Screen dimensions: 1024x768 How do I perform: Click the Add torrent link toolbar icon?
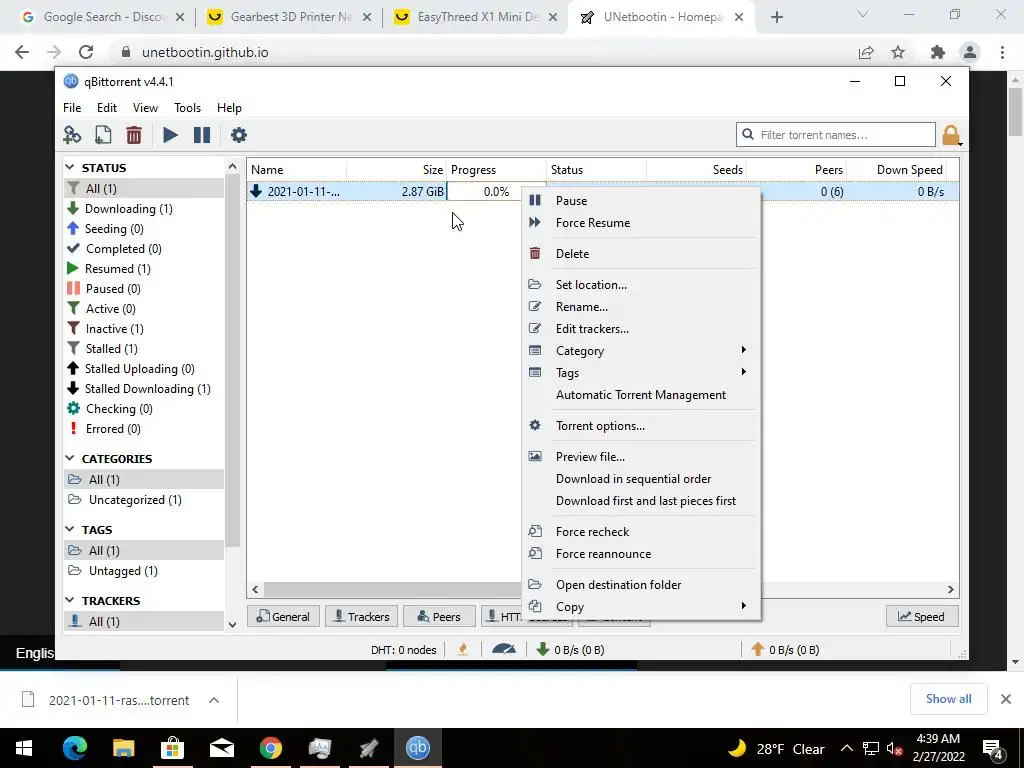click(x=72, y=135)
